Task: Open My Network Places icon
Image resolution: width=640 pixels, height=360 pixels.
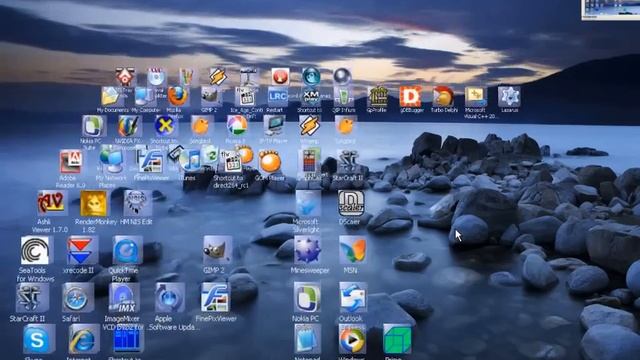Action: pyautogui.click(x=111, y=160)
